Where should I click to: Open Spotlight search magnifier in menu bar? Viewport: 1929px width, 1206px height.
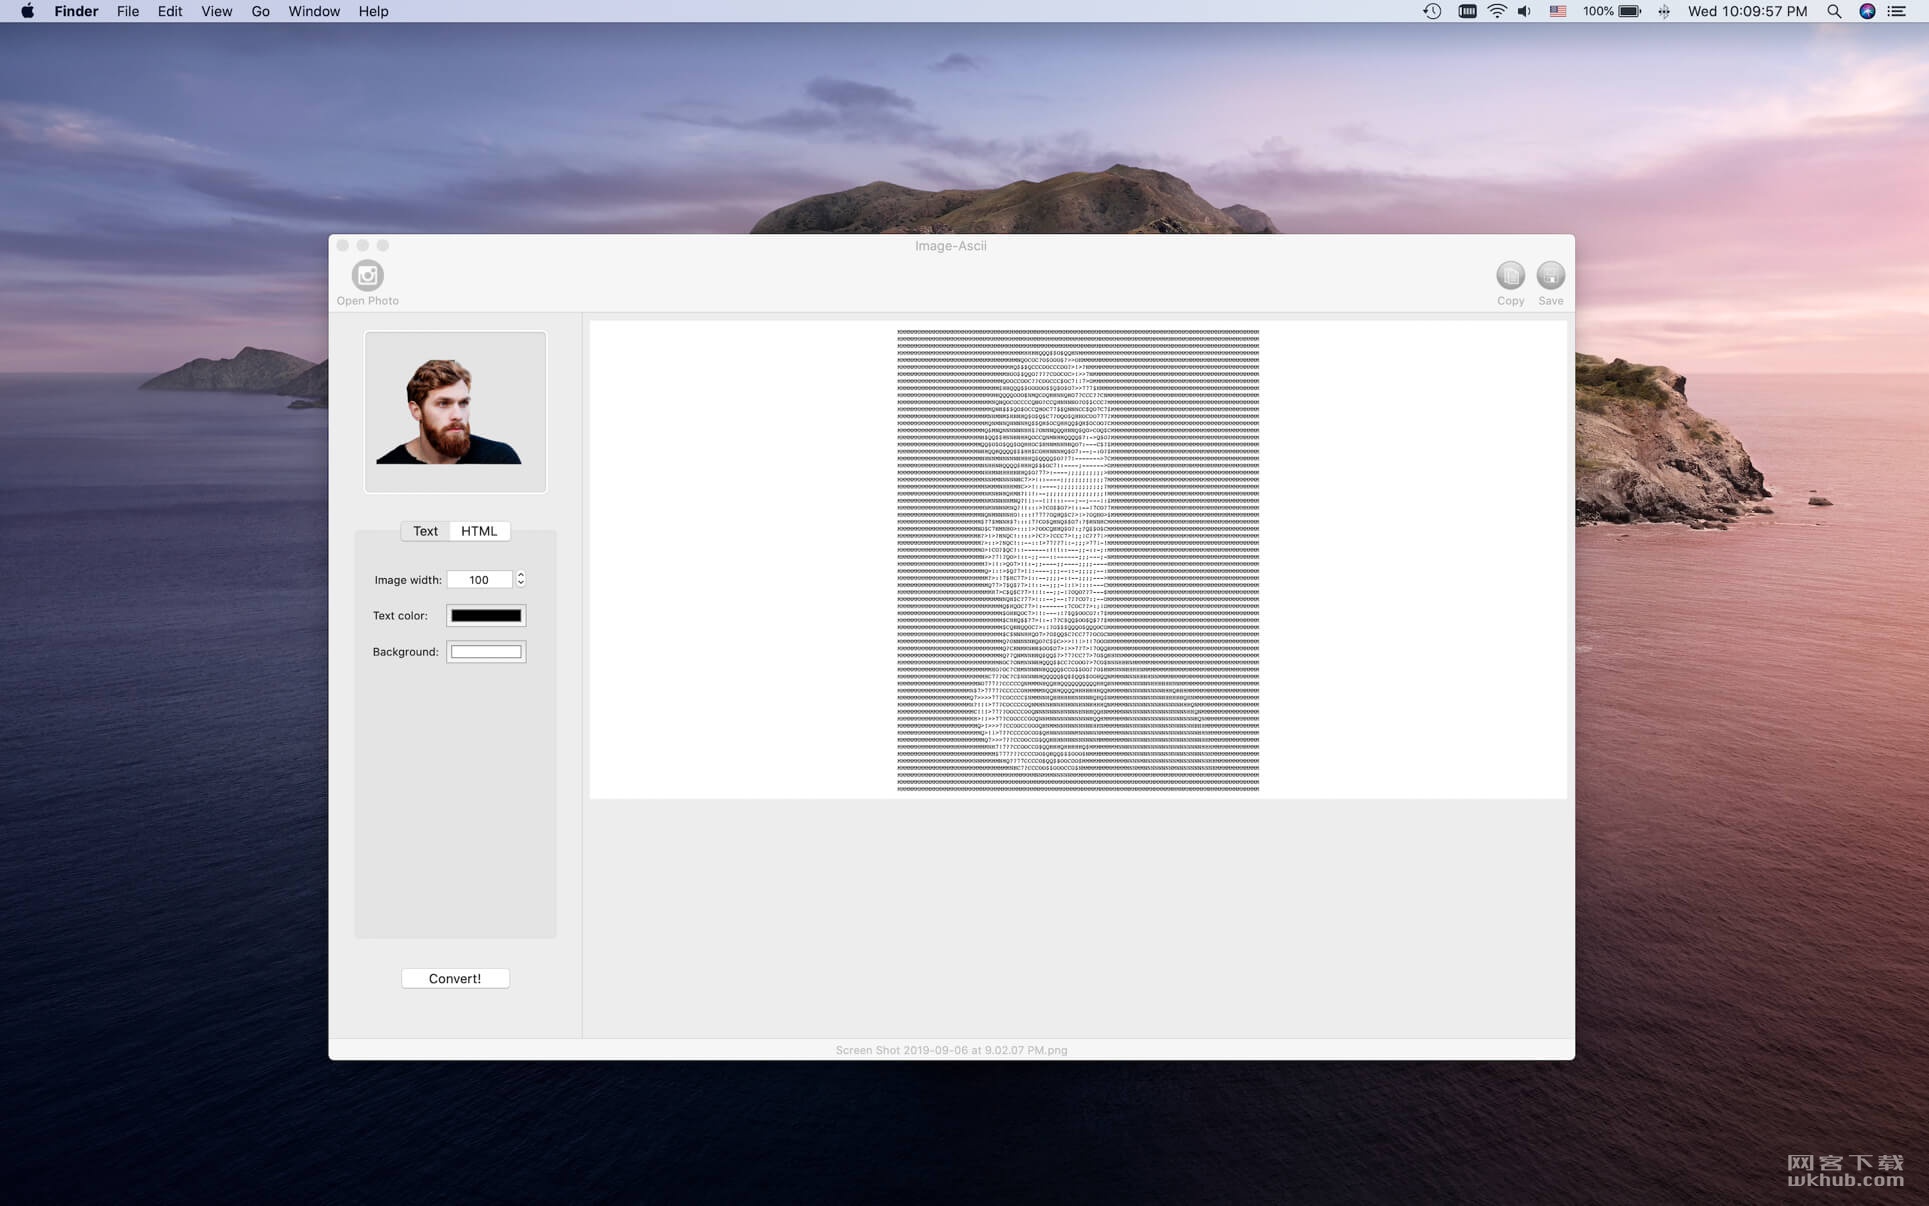tap(1834, 11)
